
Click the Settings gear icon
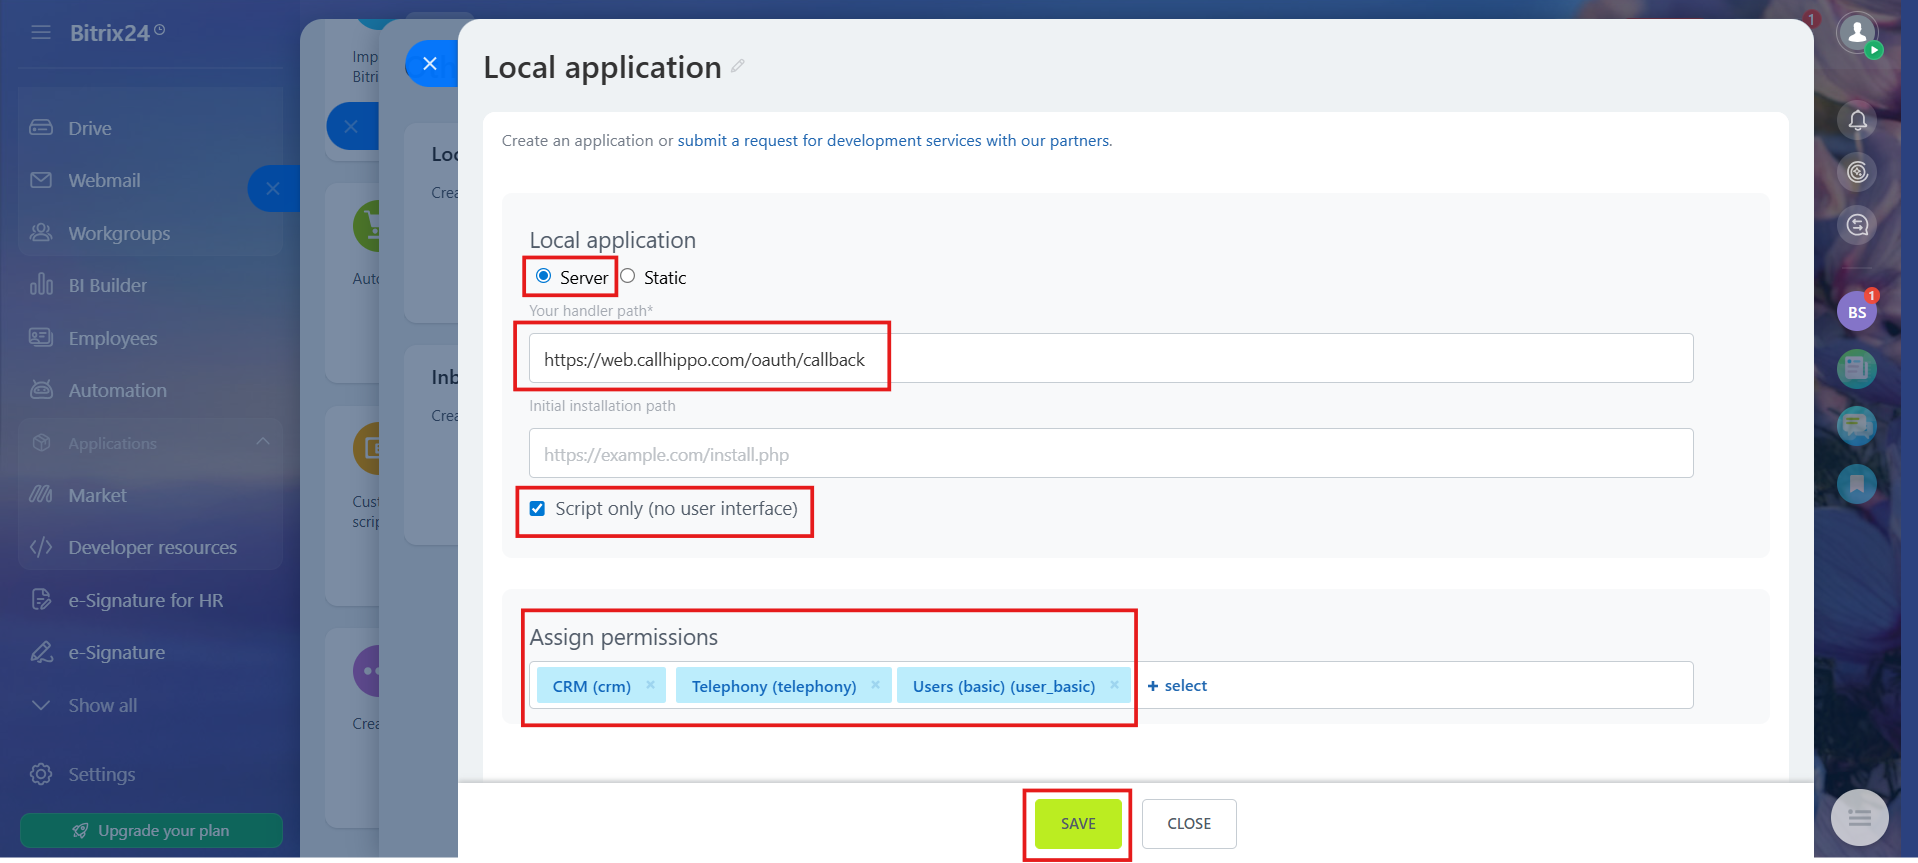41,774
